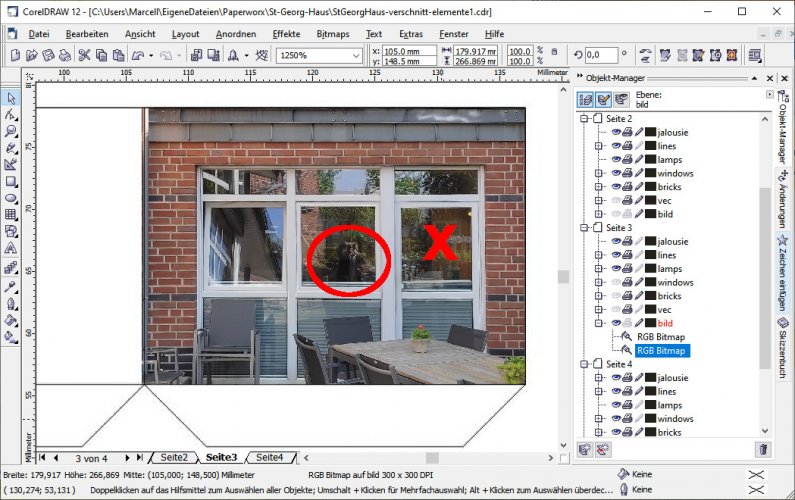Open the Bitmaps menu
This screenshot has width=795, height=500.
coord(333,34)
